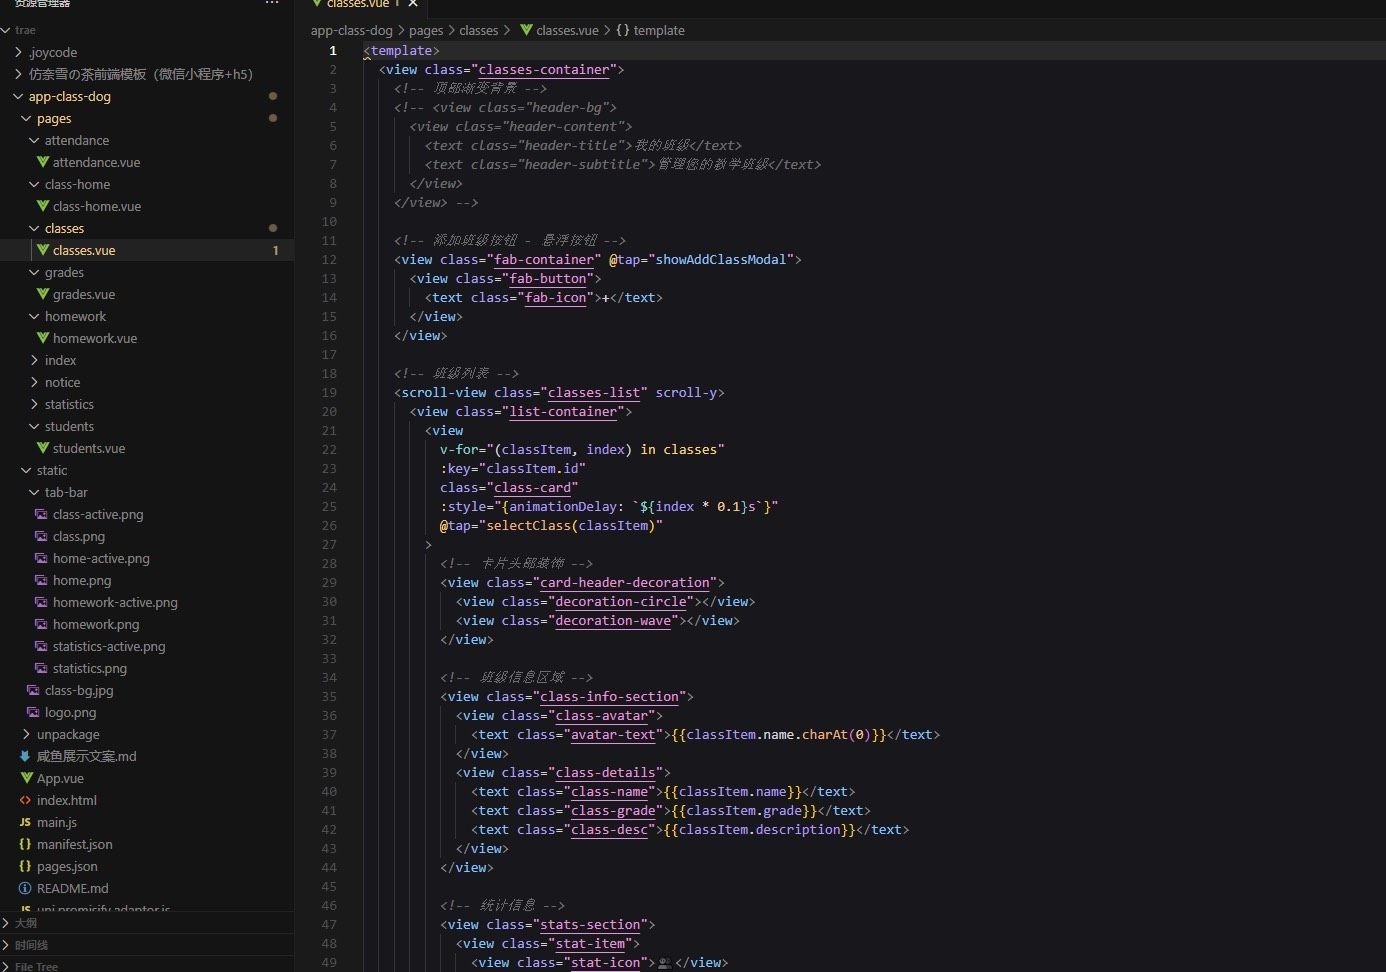Click the pages breadcrumb segment
The height and width of the screenshot is (972, 1386).
(x=426, y=30)
